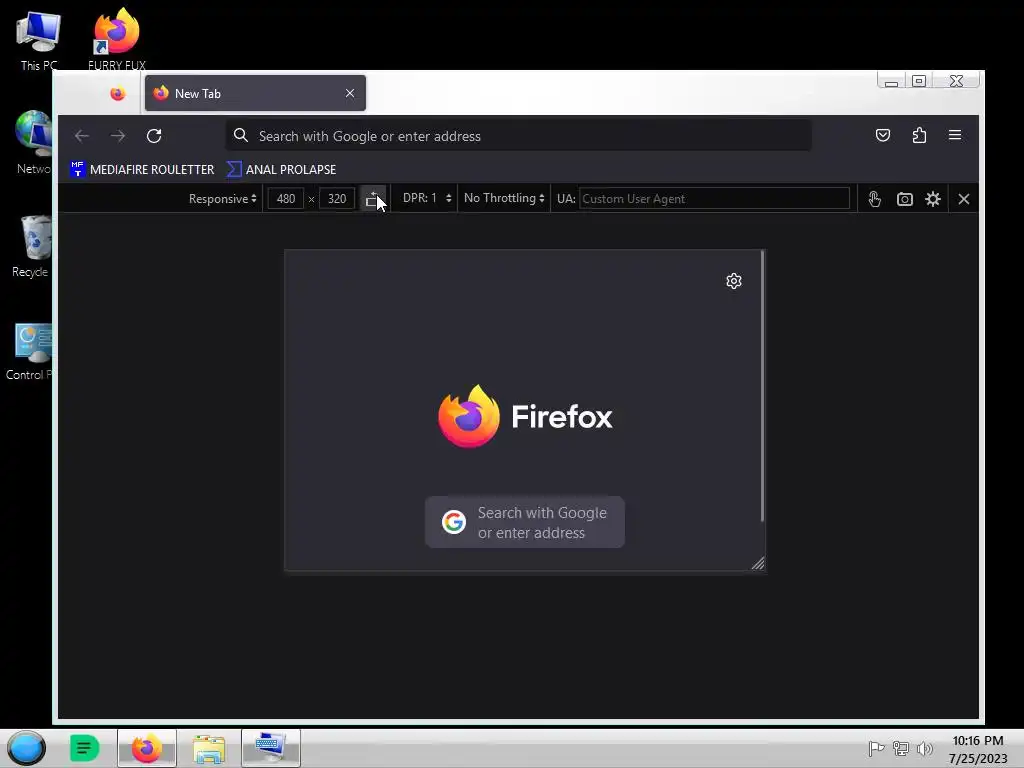Click the network tray icon
Viewport: 1024px width, 768px height.
click(x=901, y=748)
